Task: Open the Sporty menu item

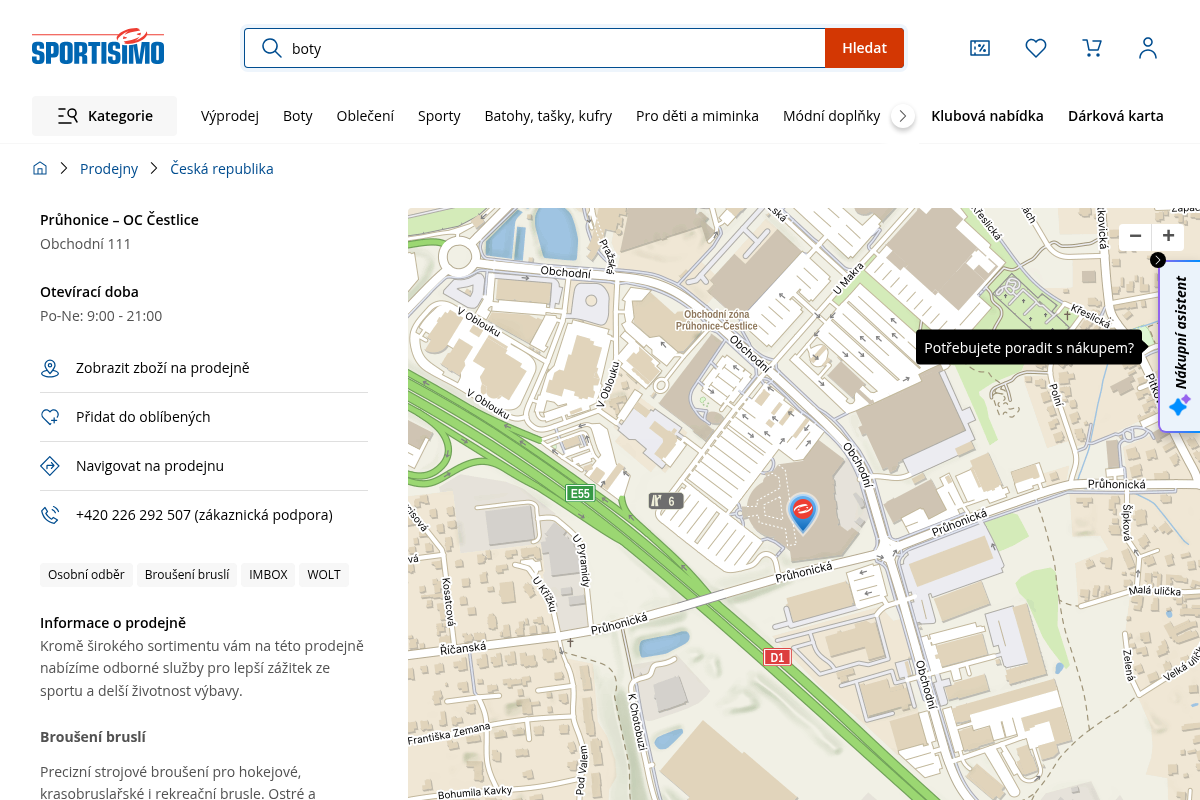Action: point(439,116)
